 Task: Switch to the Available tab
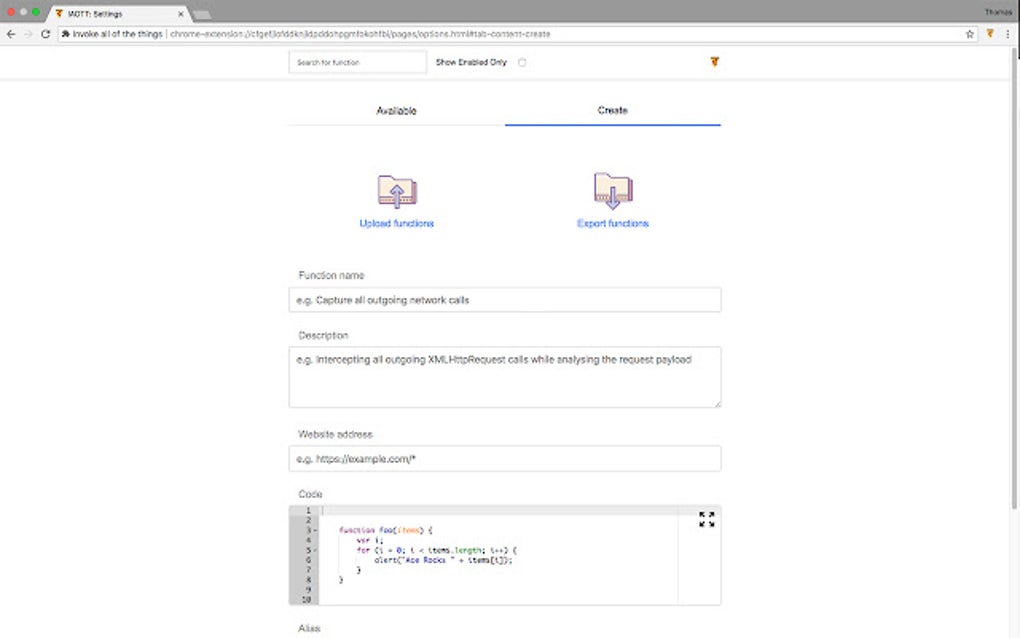(396, 110)
